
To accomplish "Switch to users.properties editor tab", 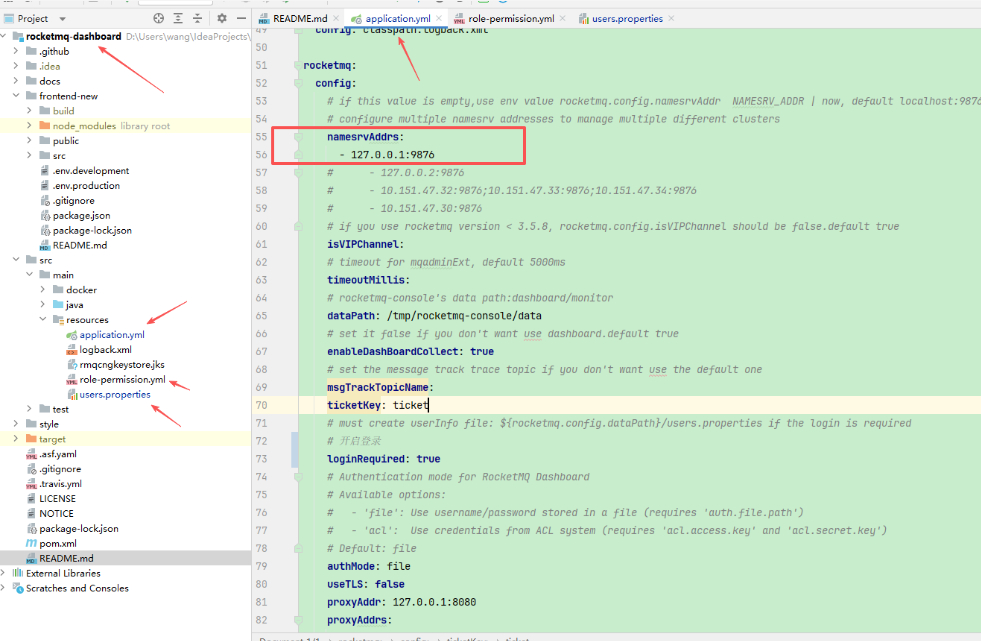I will [628, 19].
